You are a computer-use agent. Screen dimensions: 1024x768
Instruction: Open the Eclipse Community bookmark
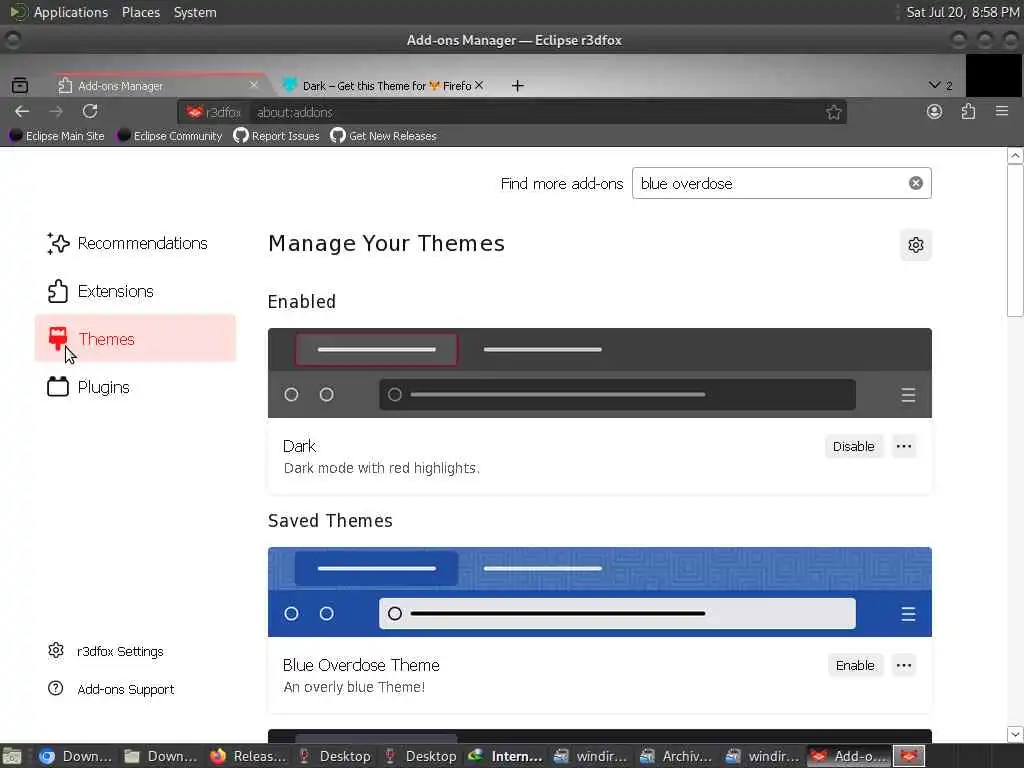(170, 136)
